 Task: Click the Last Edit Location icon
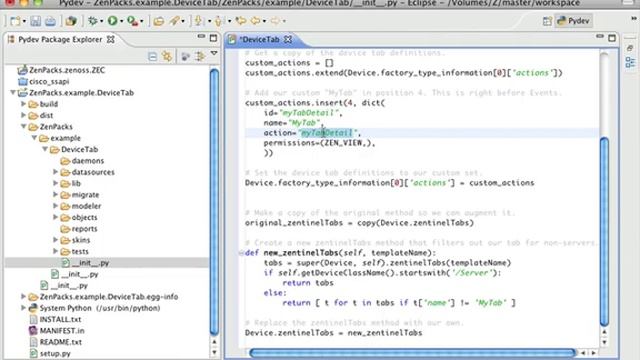point(241,20)
